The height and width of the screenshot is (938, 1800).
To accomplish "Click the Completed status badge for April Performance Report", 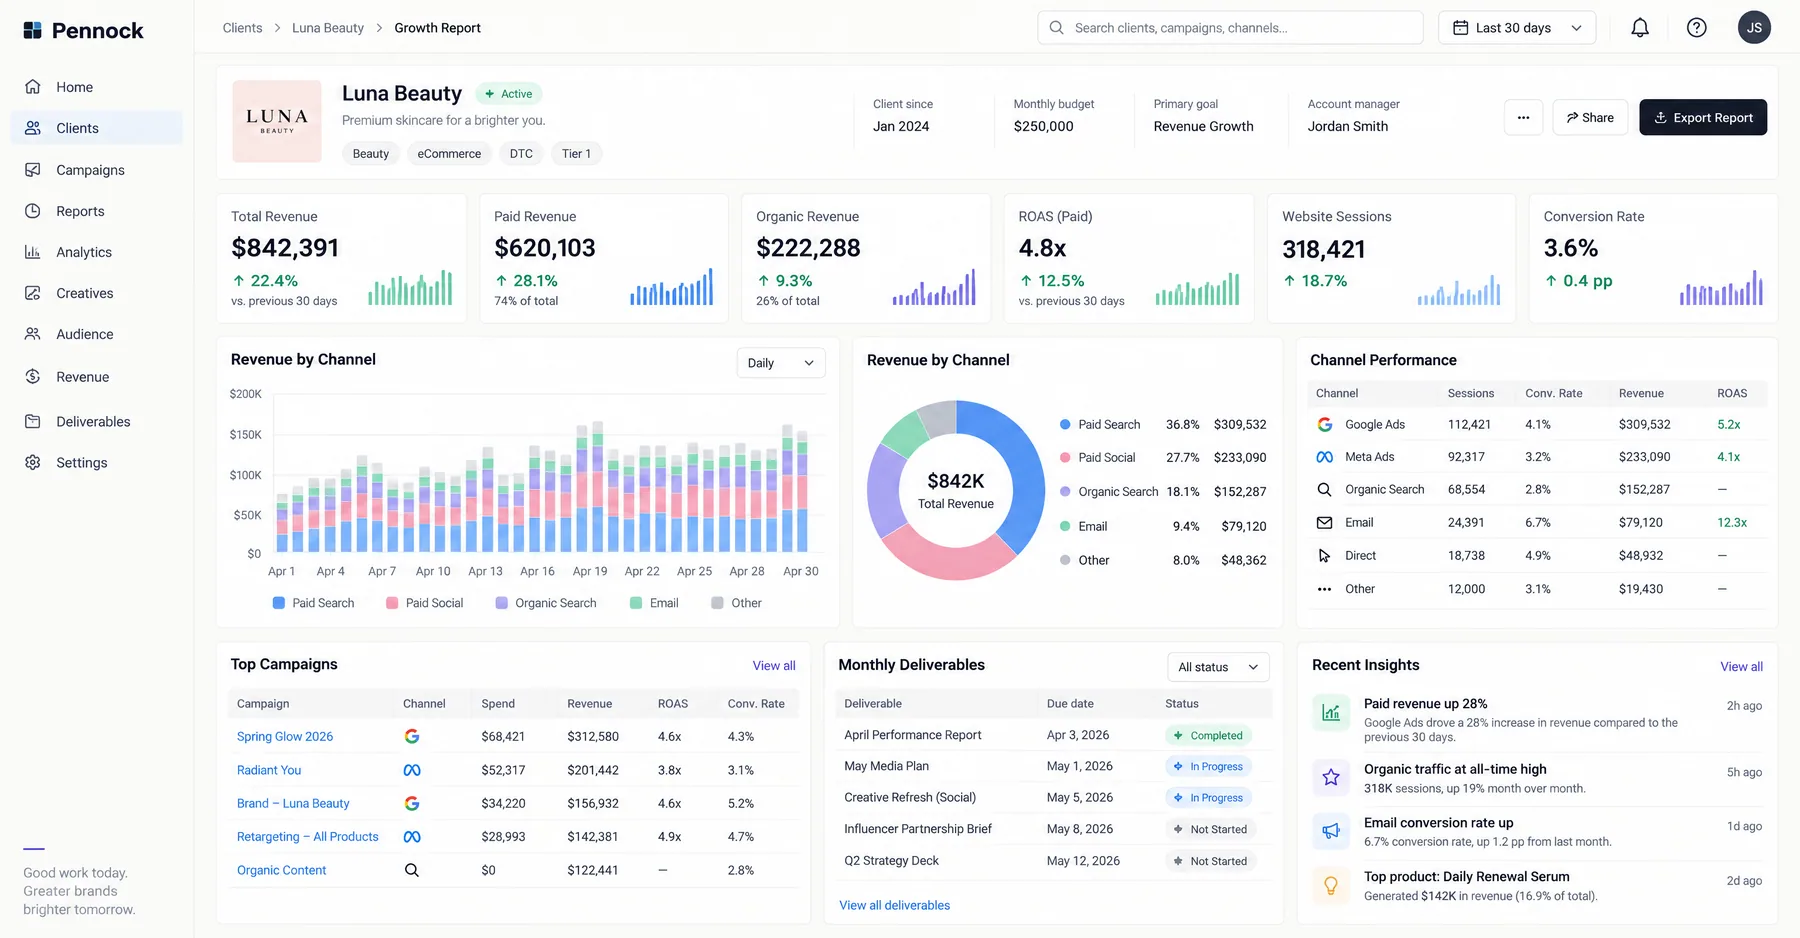I will (1208, 735).
